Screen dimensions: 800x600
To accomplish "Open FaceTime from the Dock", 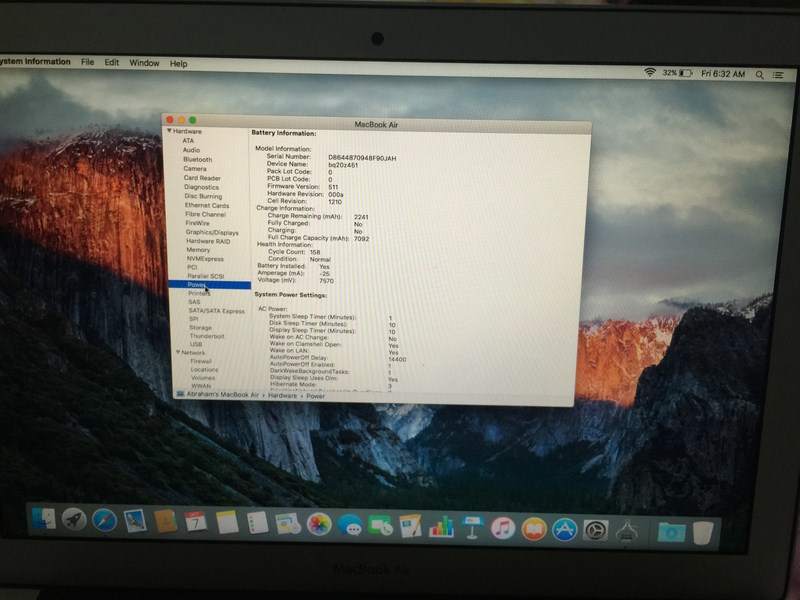I will (381, 527).
